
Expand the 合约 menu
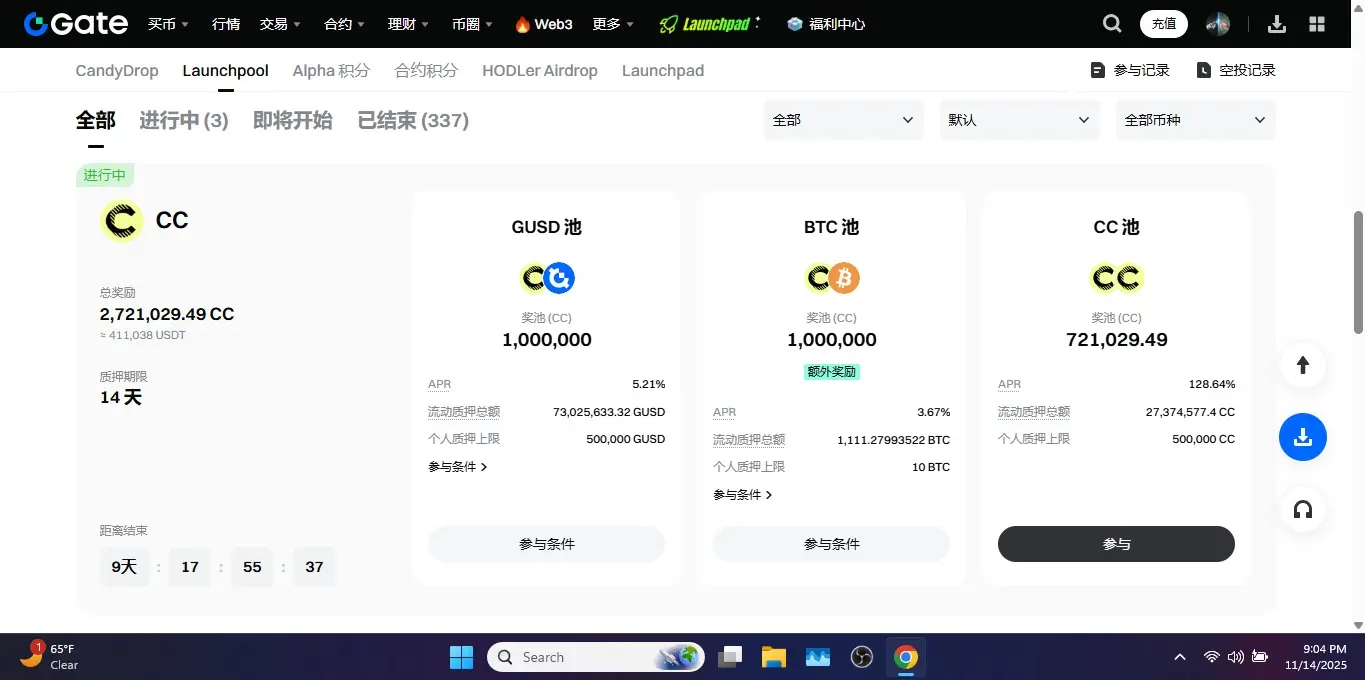tap(345, 24)
